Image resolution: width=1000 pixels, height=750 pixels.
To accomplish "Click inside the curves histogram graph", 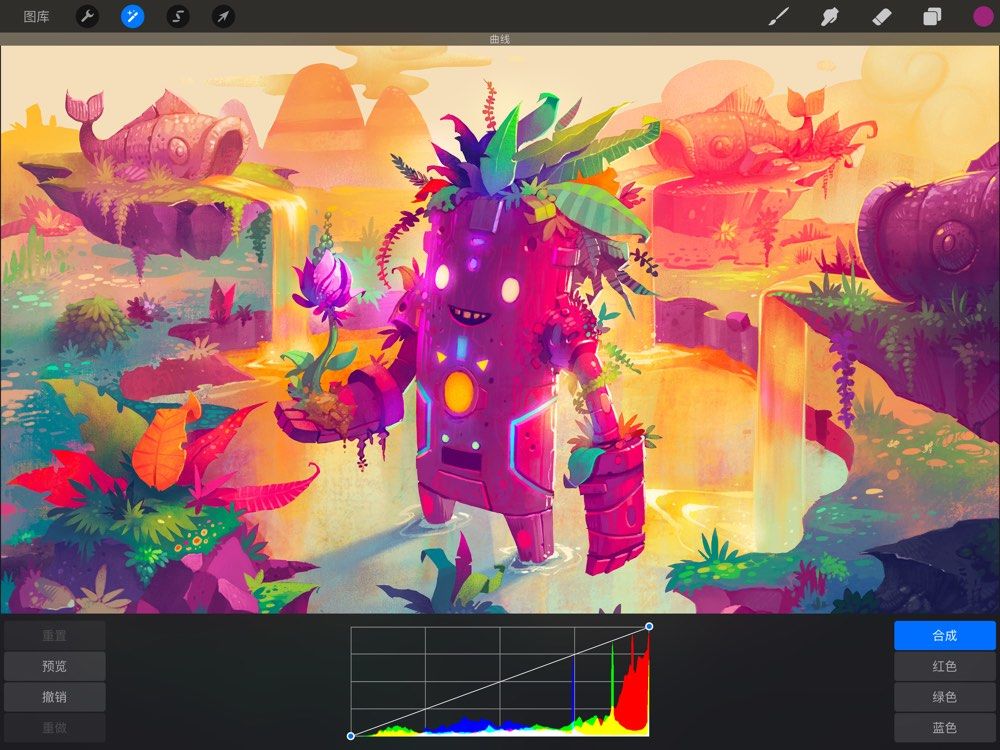I will tap(500, 681).
